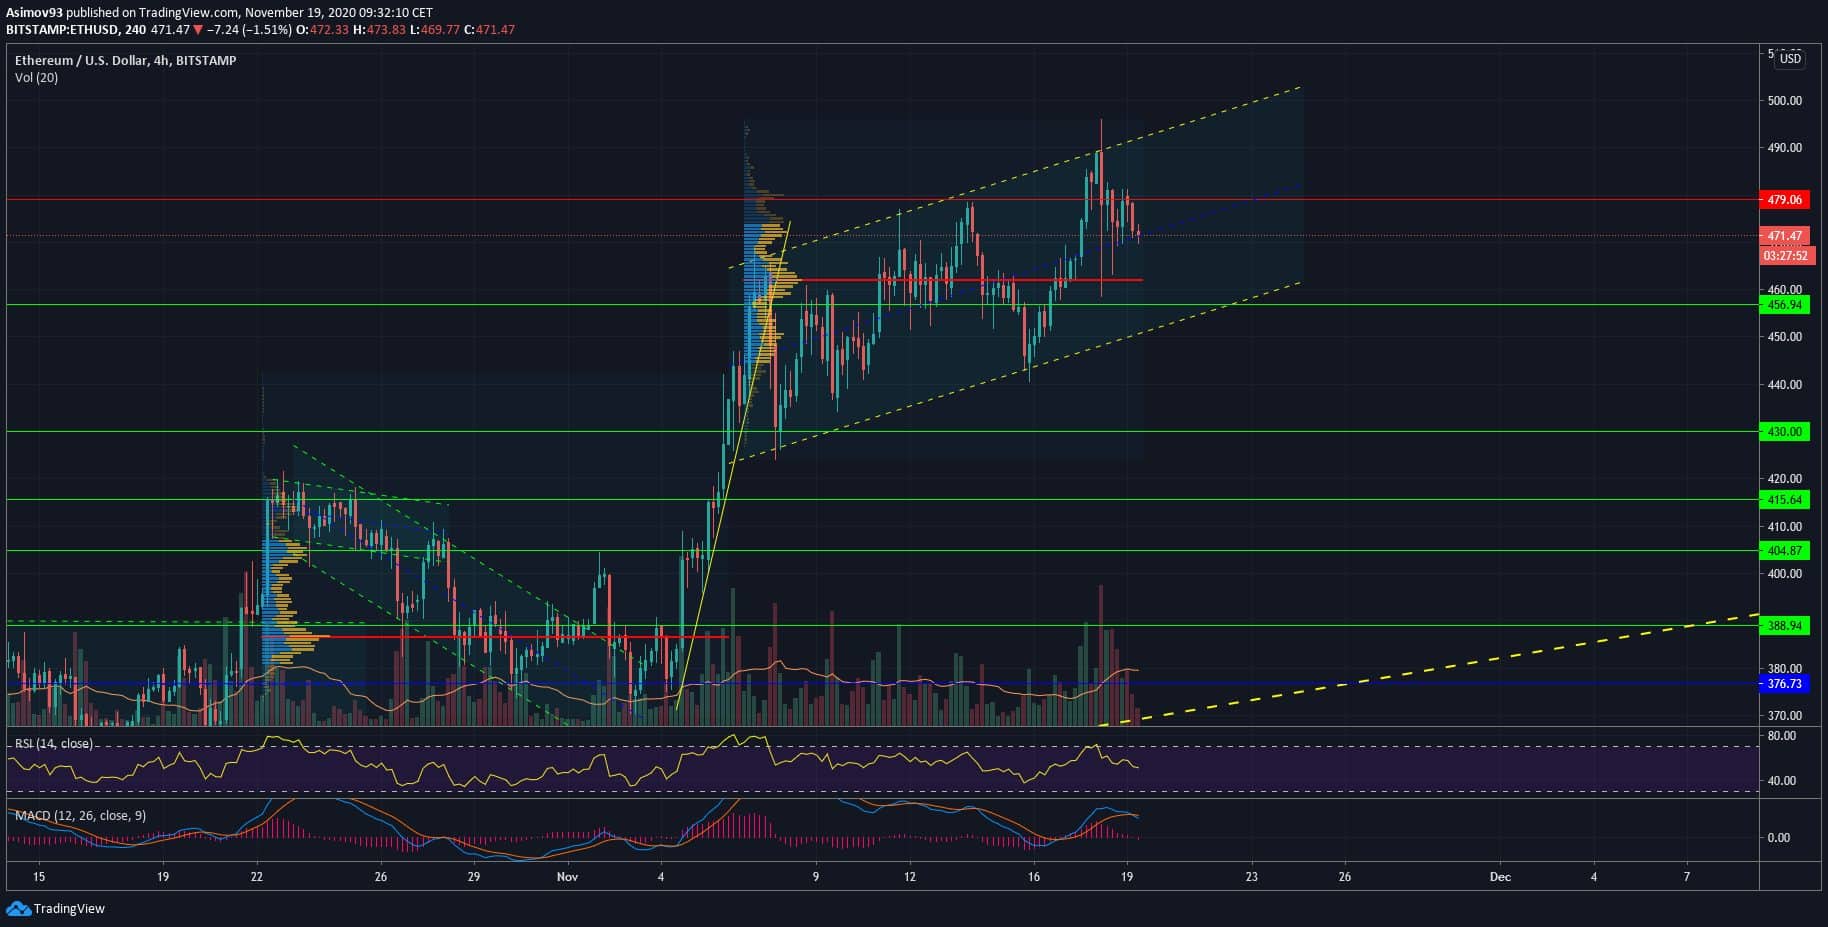Select the green 430.00 price level label
The image size is (1828, 927).
[1784, 432]
